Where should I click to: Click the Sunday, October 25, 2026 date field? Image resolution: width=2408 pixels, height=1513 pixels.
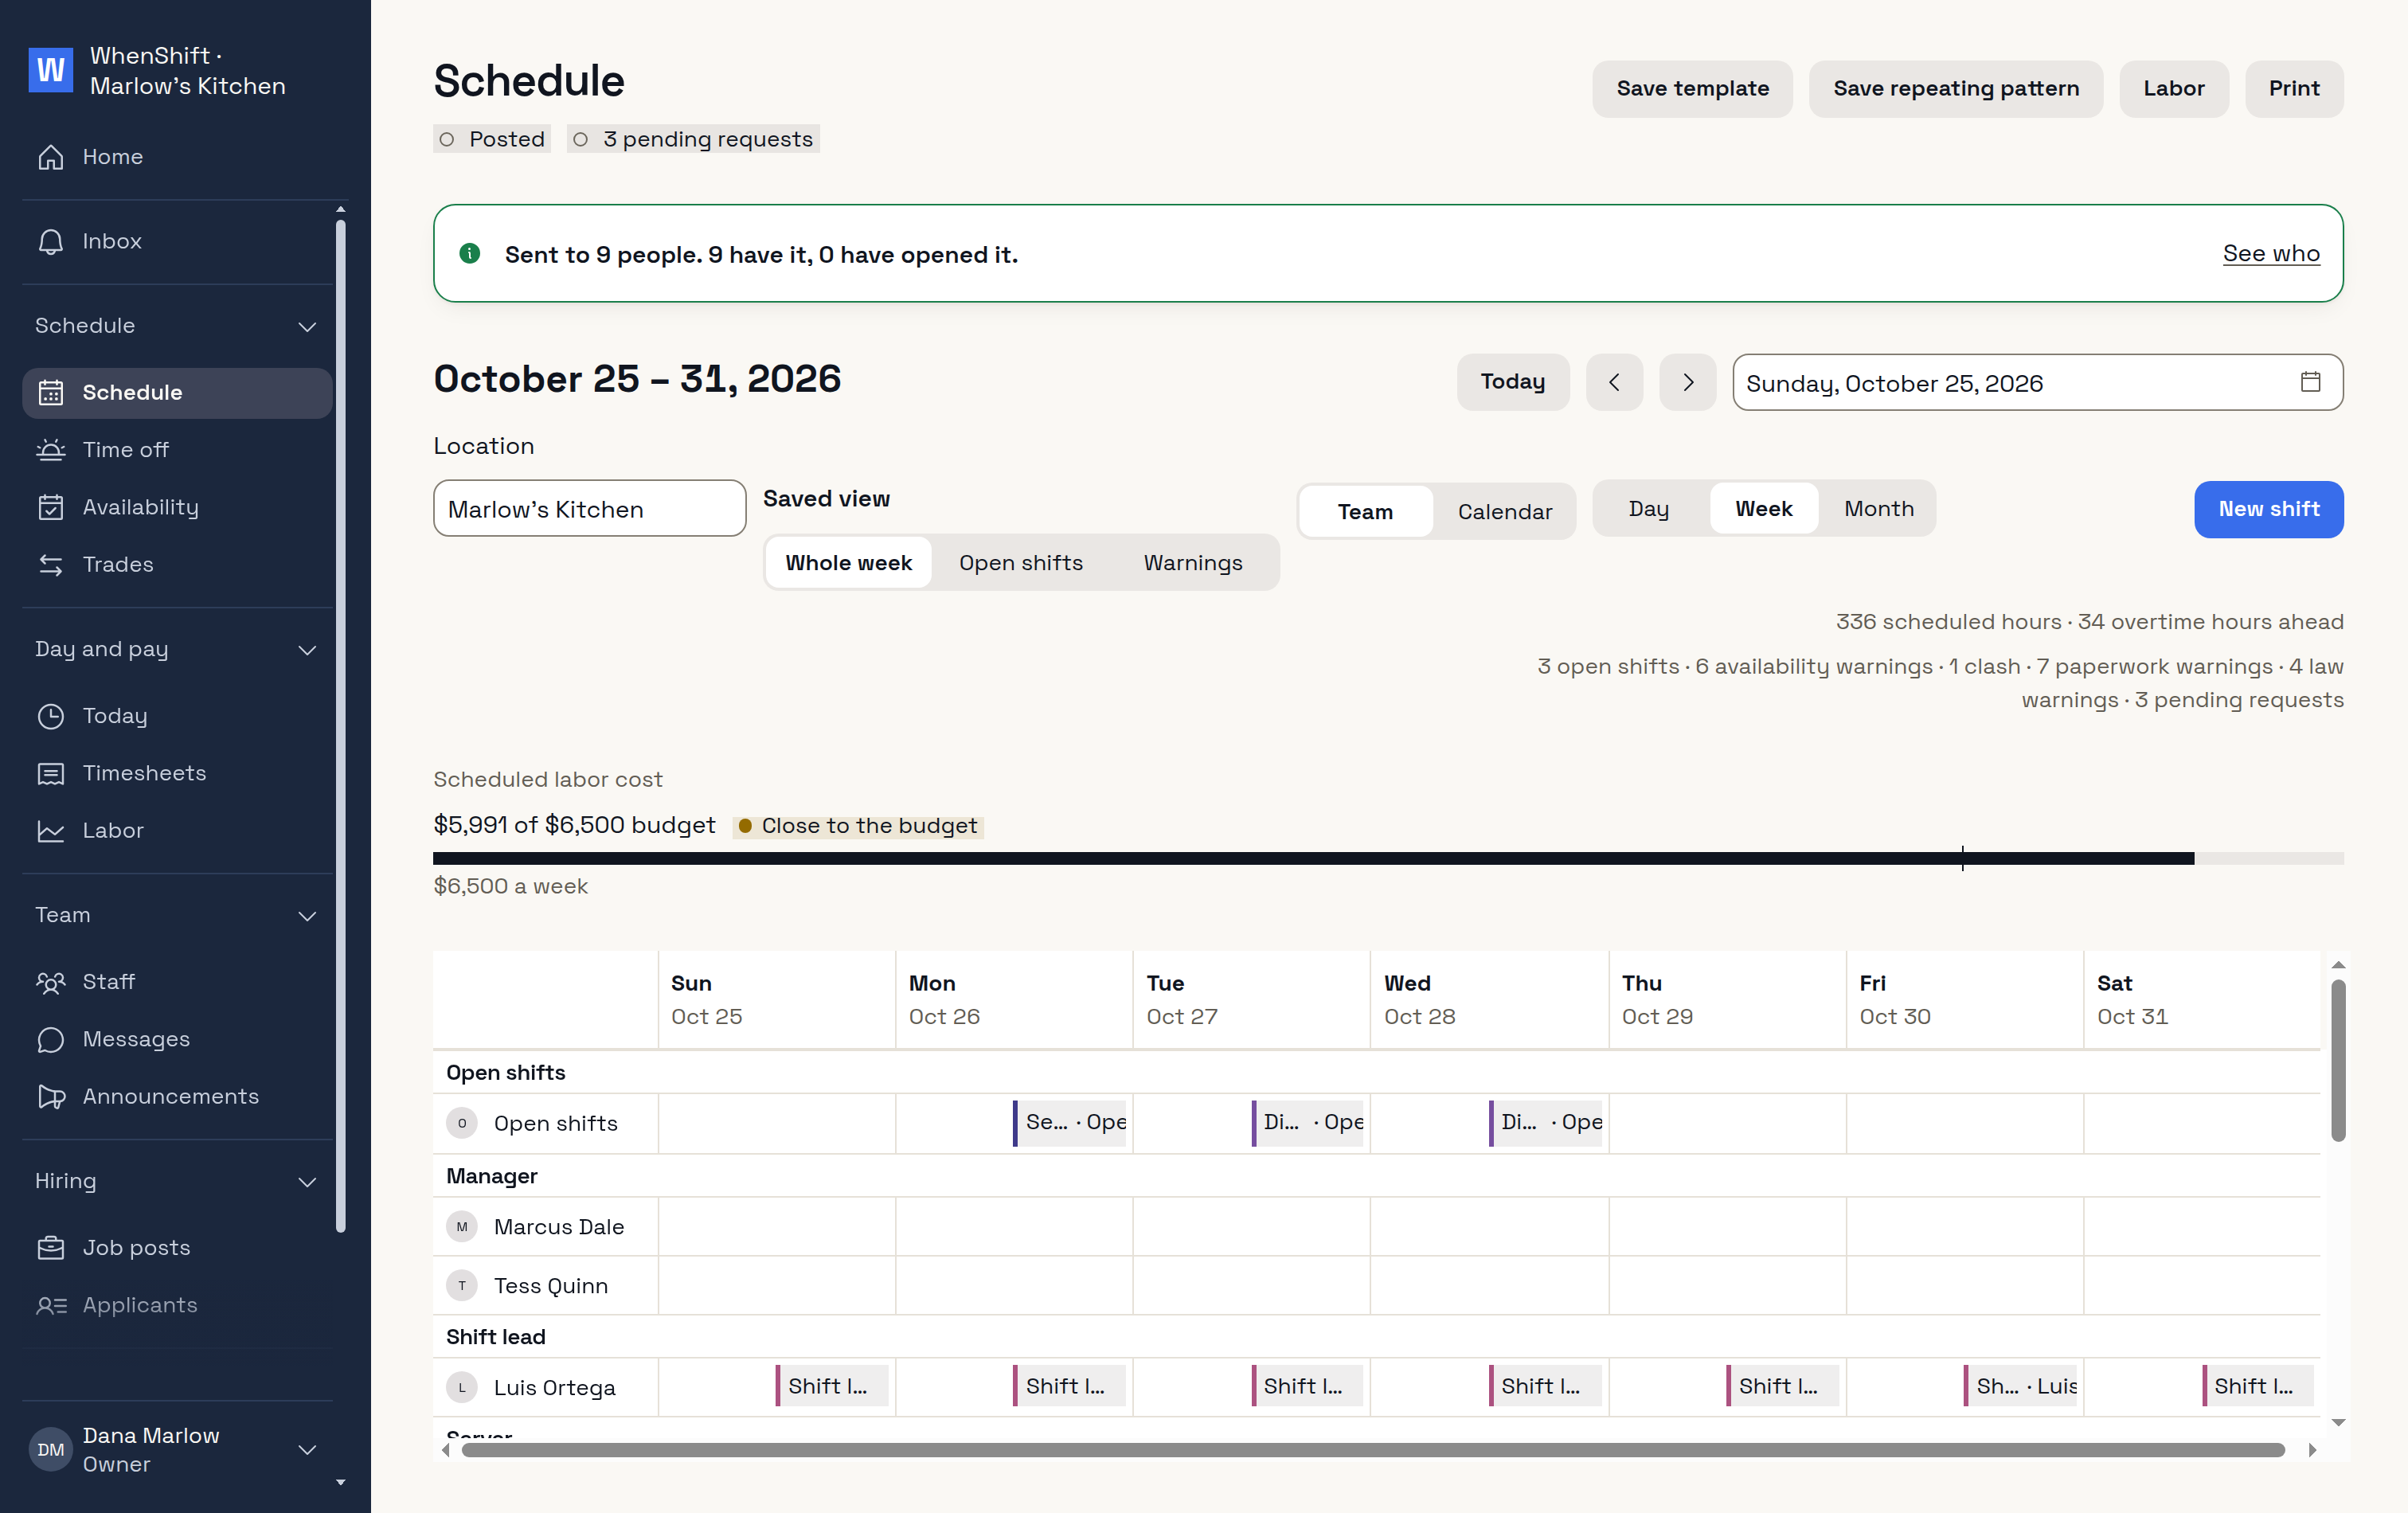(x=2037, y=382)
